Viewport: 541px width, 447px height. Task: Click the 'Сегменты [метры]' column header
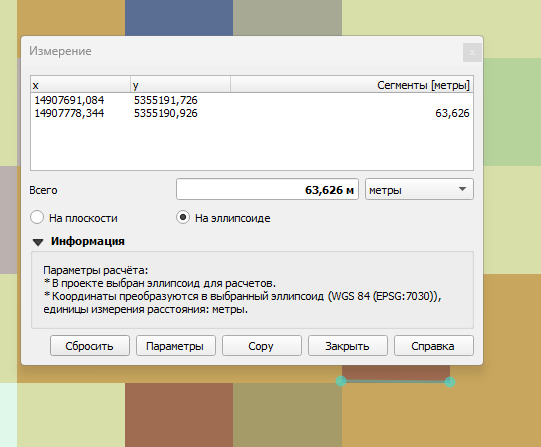point(352,85)
